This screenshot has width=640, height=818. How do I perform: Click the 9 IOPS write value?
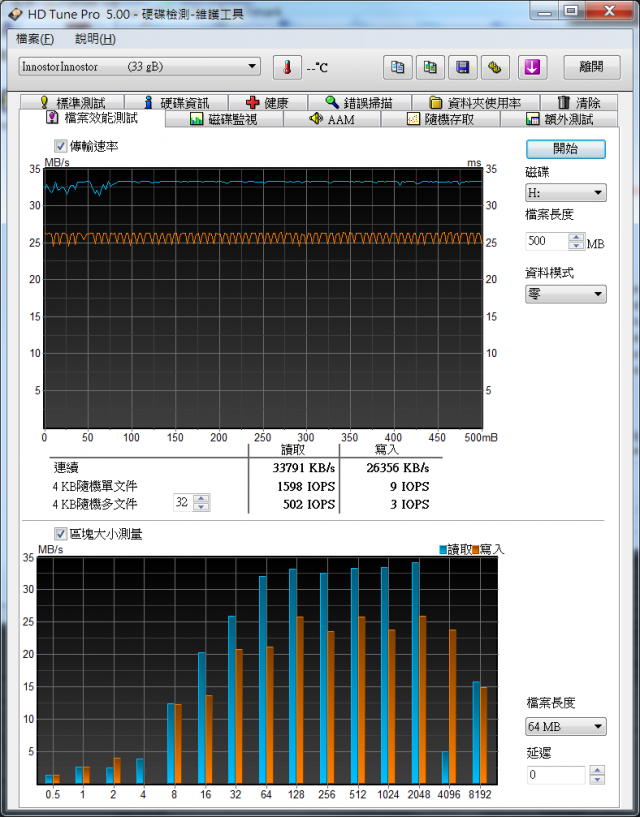(409, 486)
